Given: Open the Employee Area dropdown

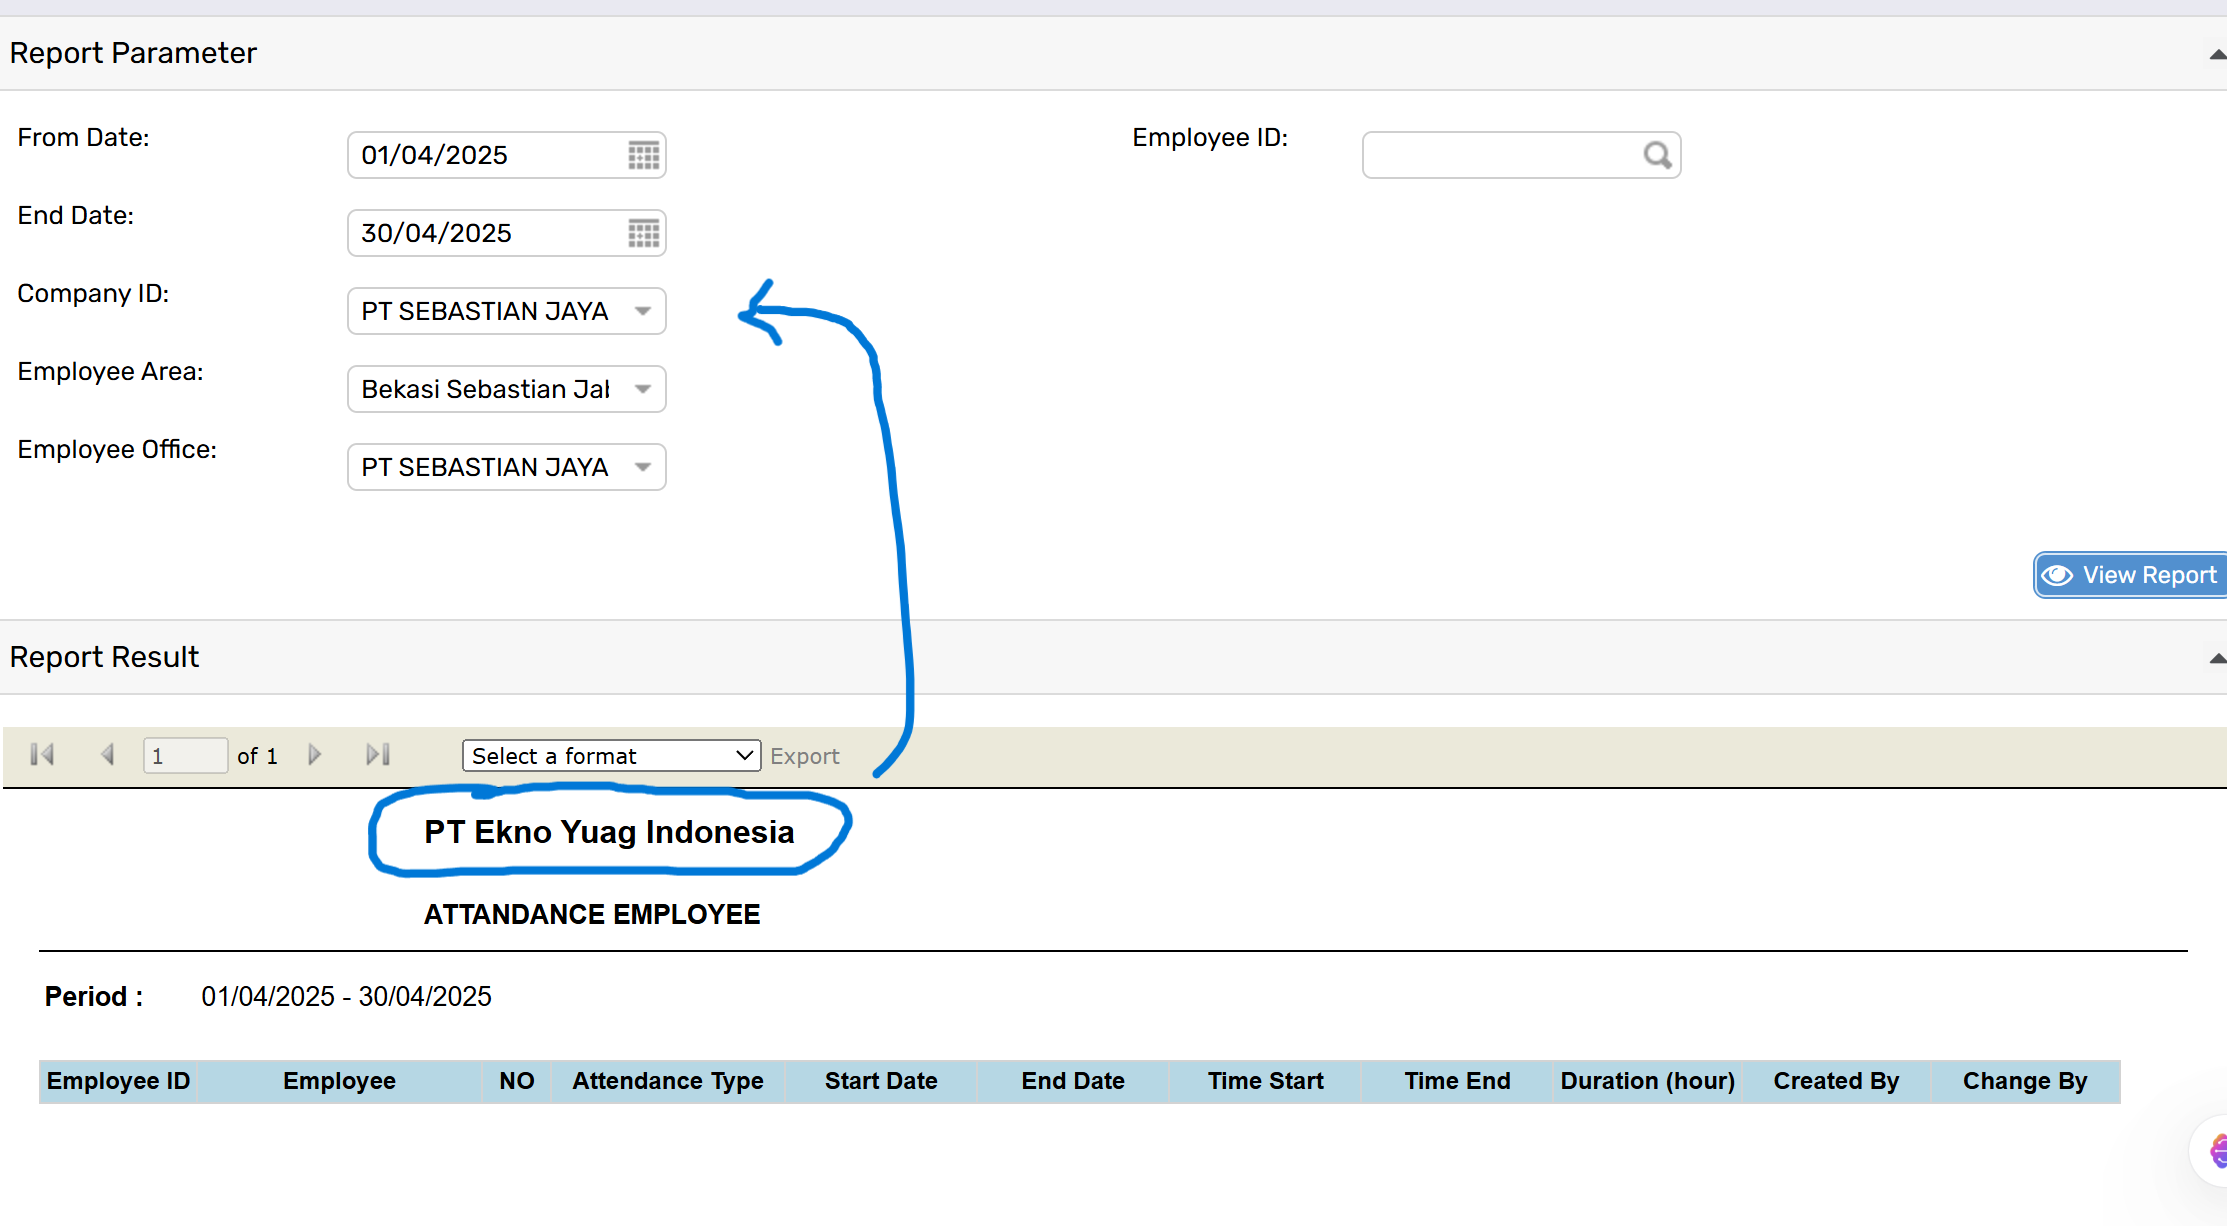Looking at the screenshot, I should [x=507, y=389].
